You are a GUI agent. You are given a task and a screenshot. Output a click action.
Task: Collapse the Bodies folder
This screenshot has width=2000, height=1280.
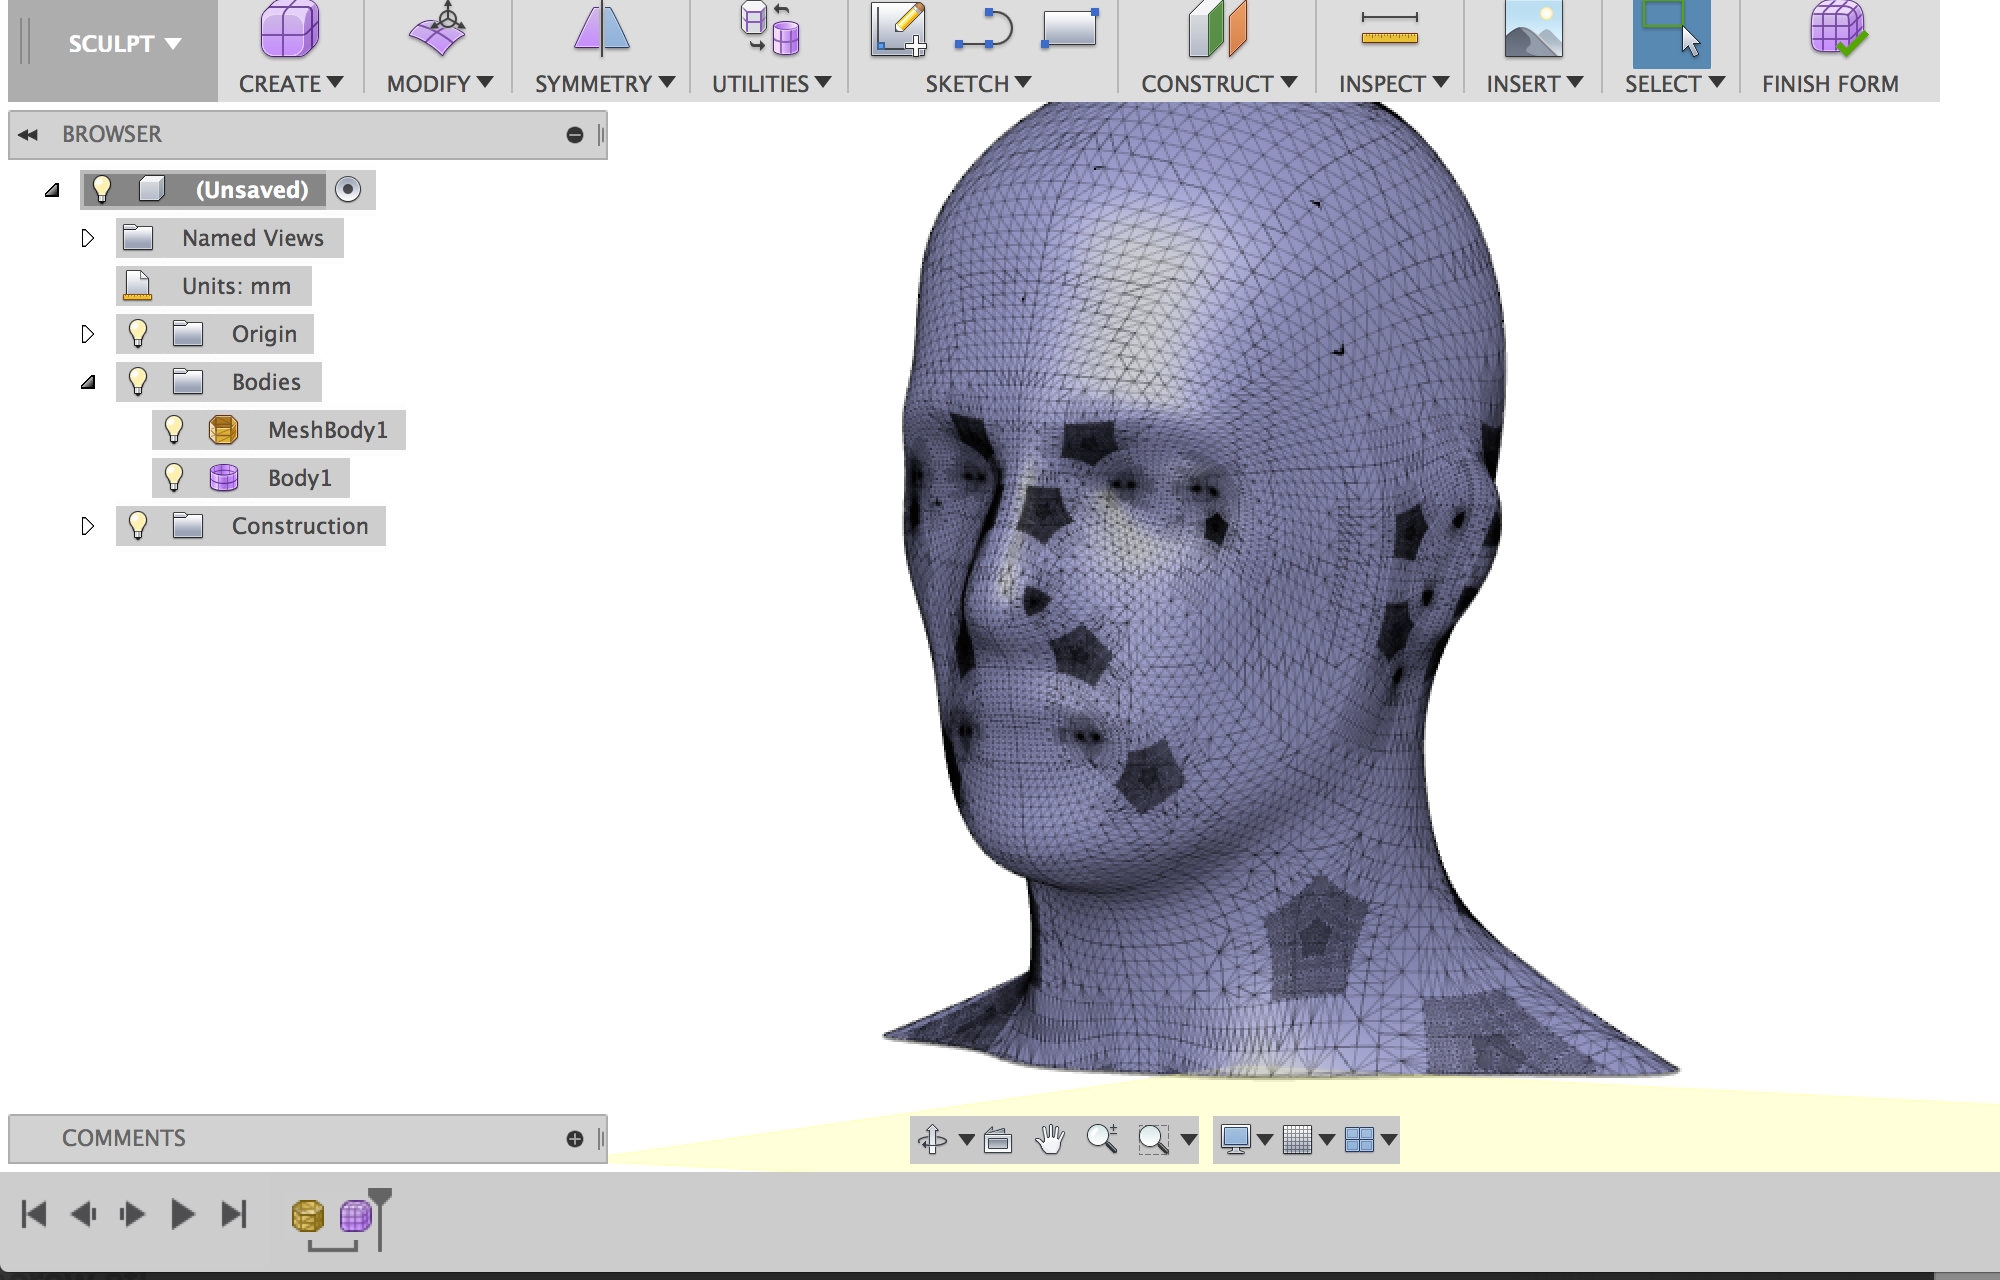(x=88, y=382)
